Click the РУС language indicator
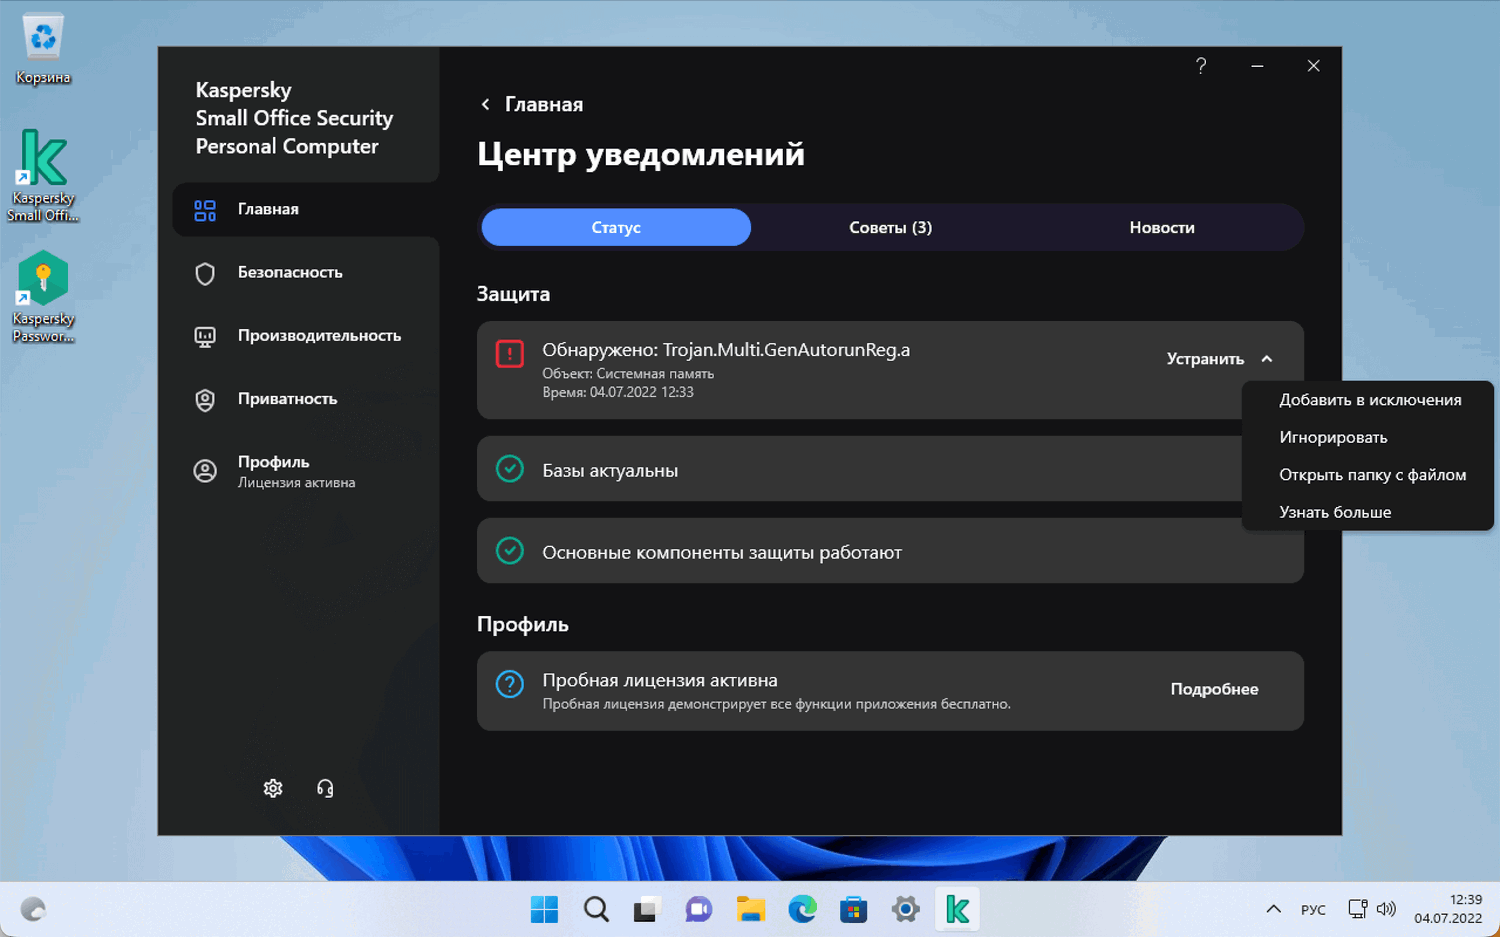The height and width of the screenshot is (937, 1500). pos(1313,910)
